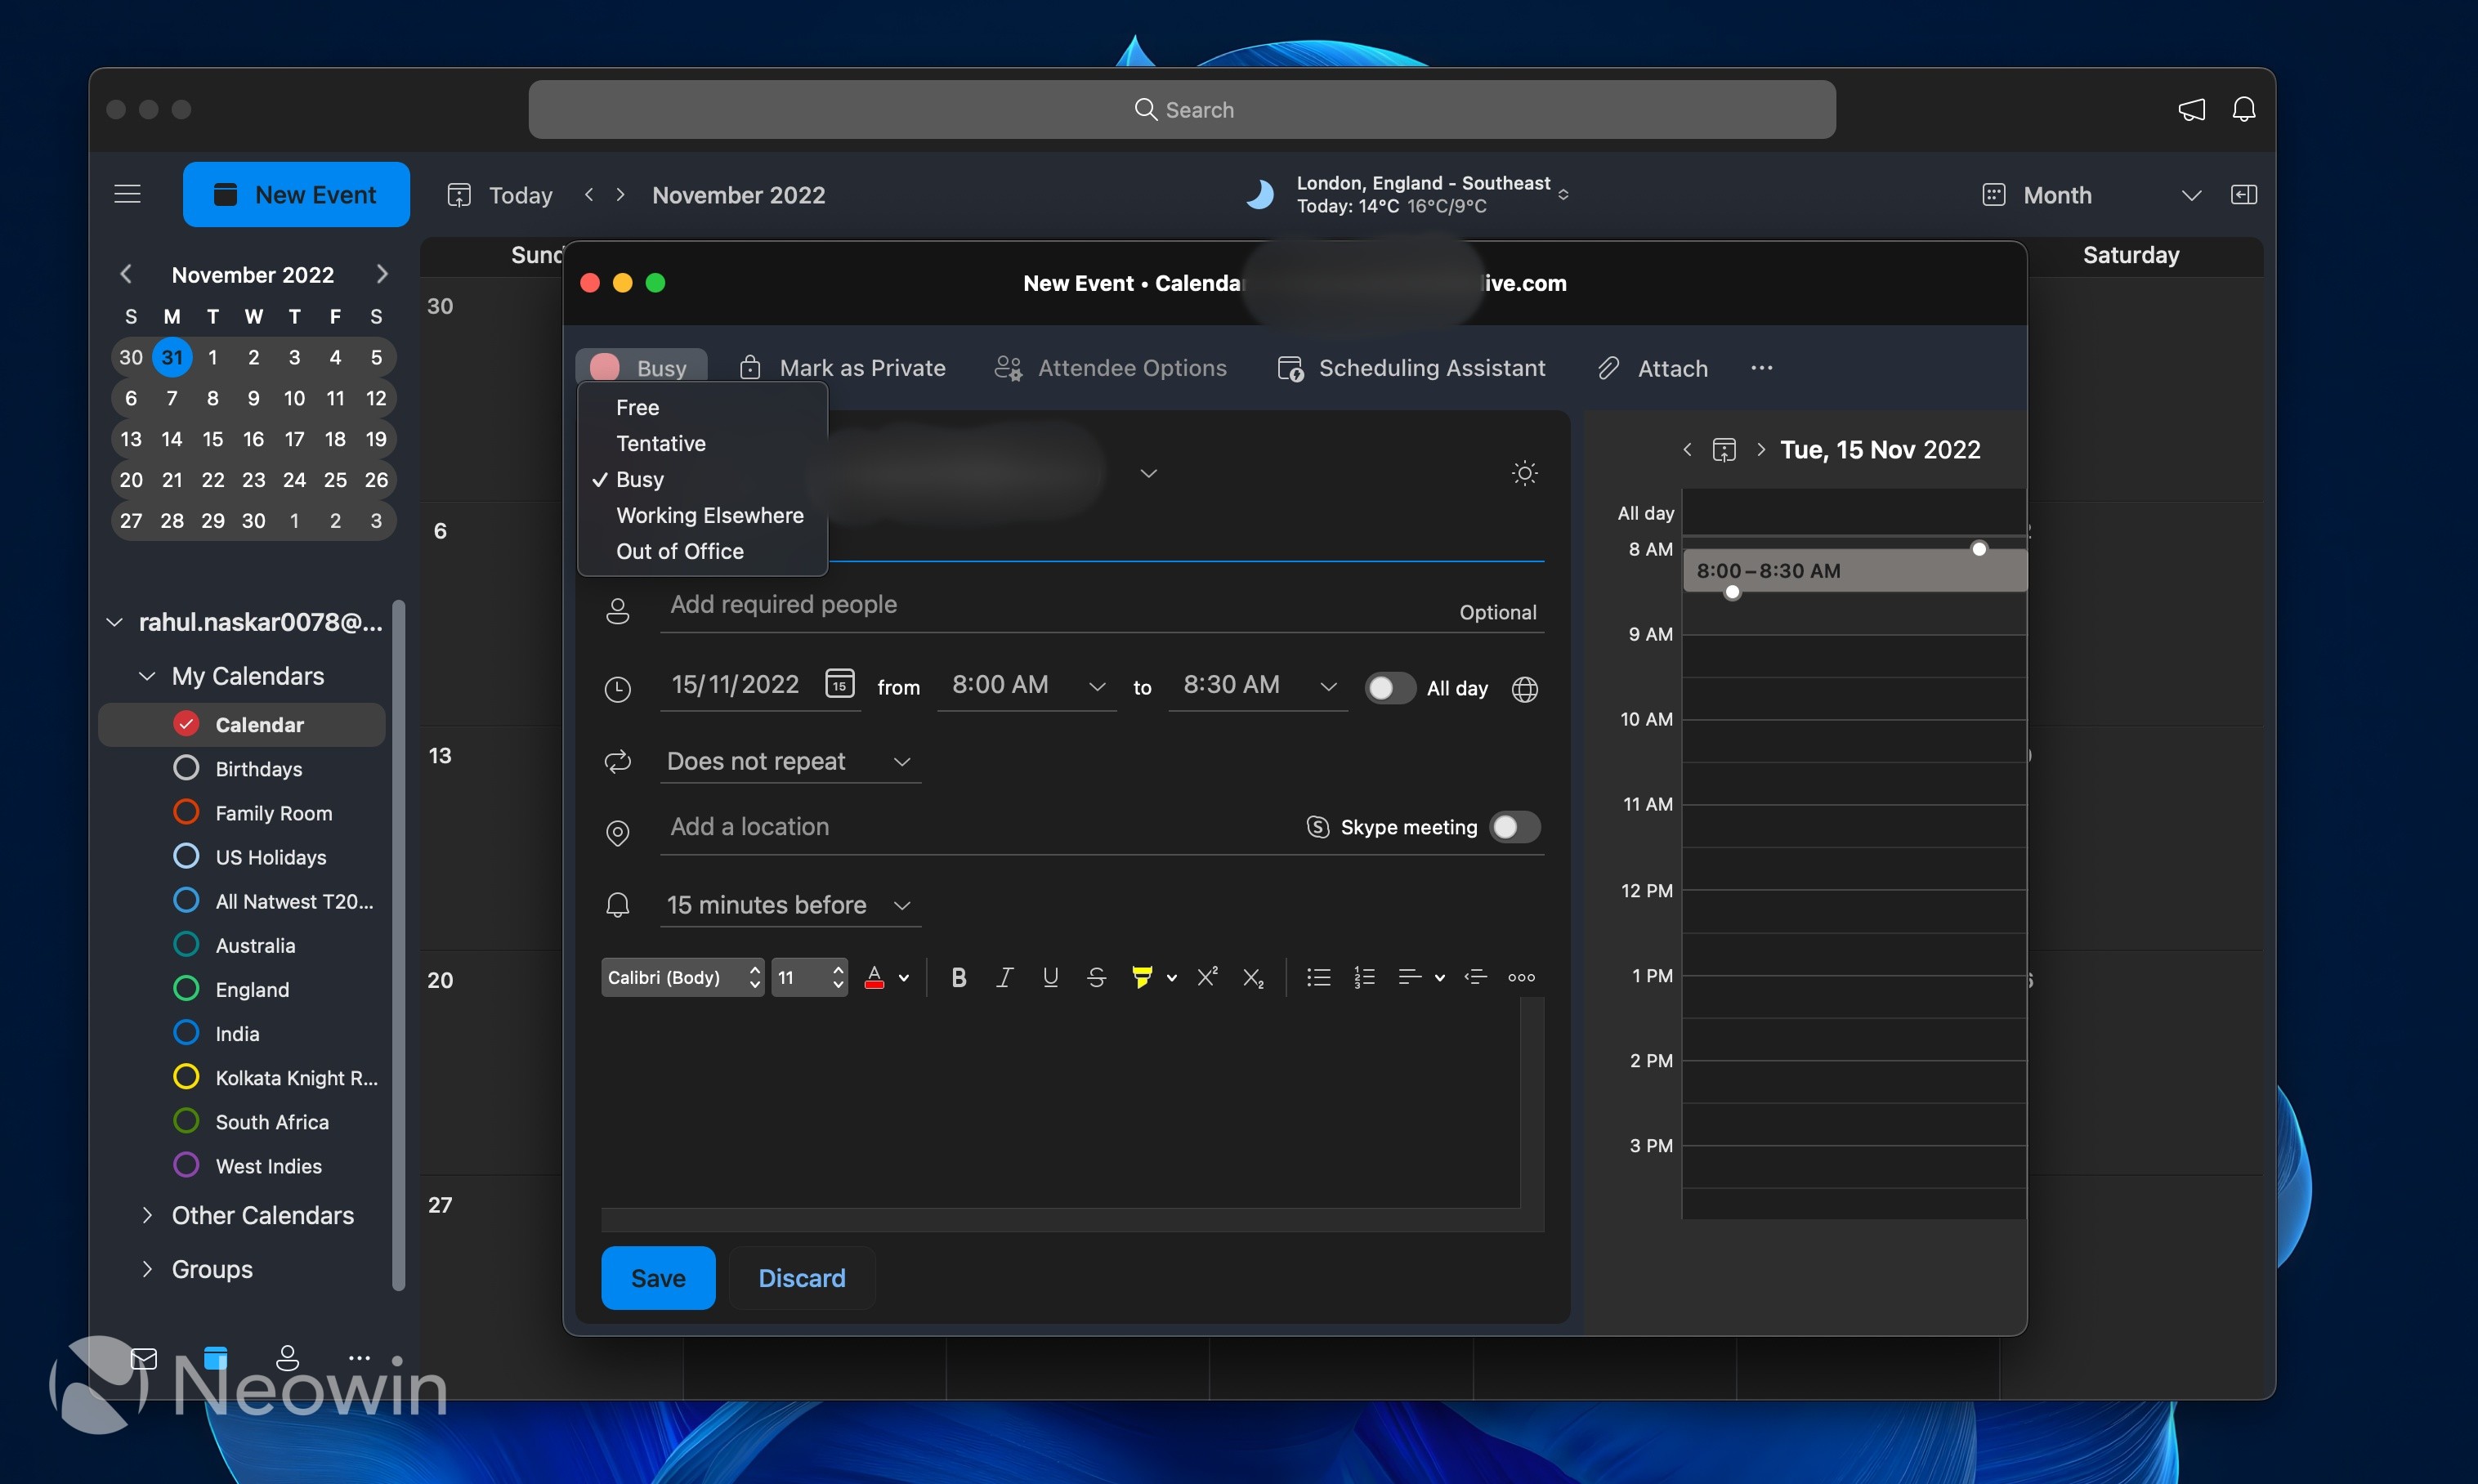Viewport: 2478px width, 1484px height.
Task: Enable the Skype meeting switch
Action: [x=1514, y=827]
